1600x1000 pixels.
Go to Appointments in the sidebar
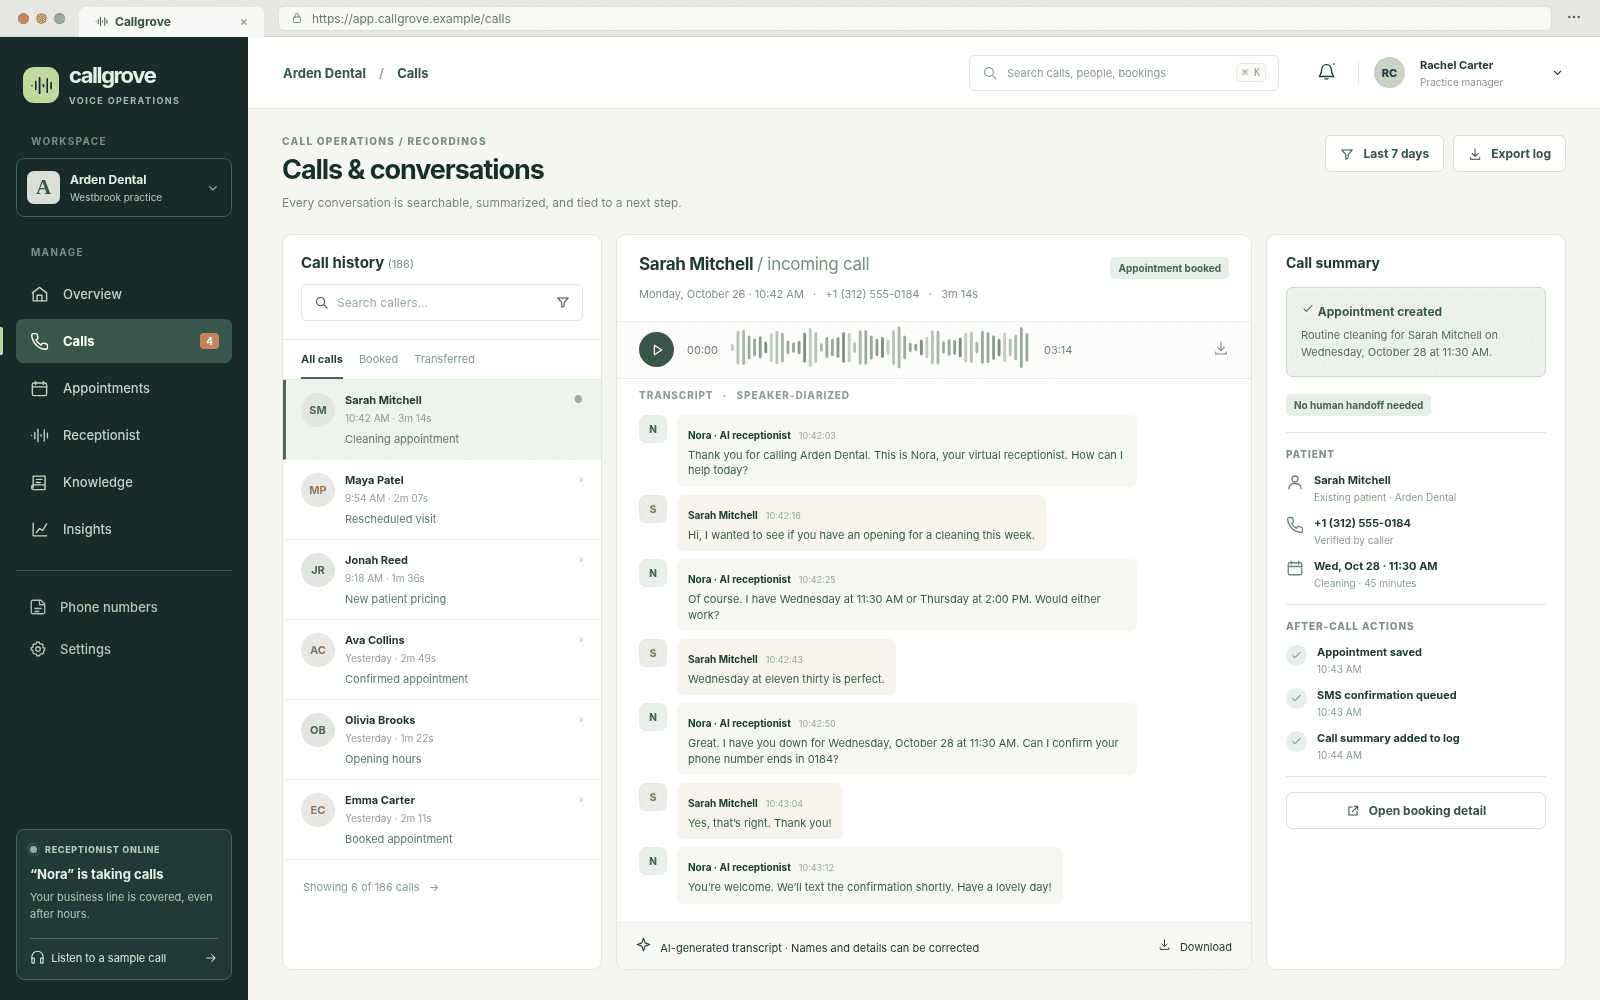[124, 388]
